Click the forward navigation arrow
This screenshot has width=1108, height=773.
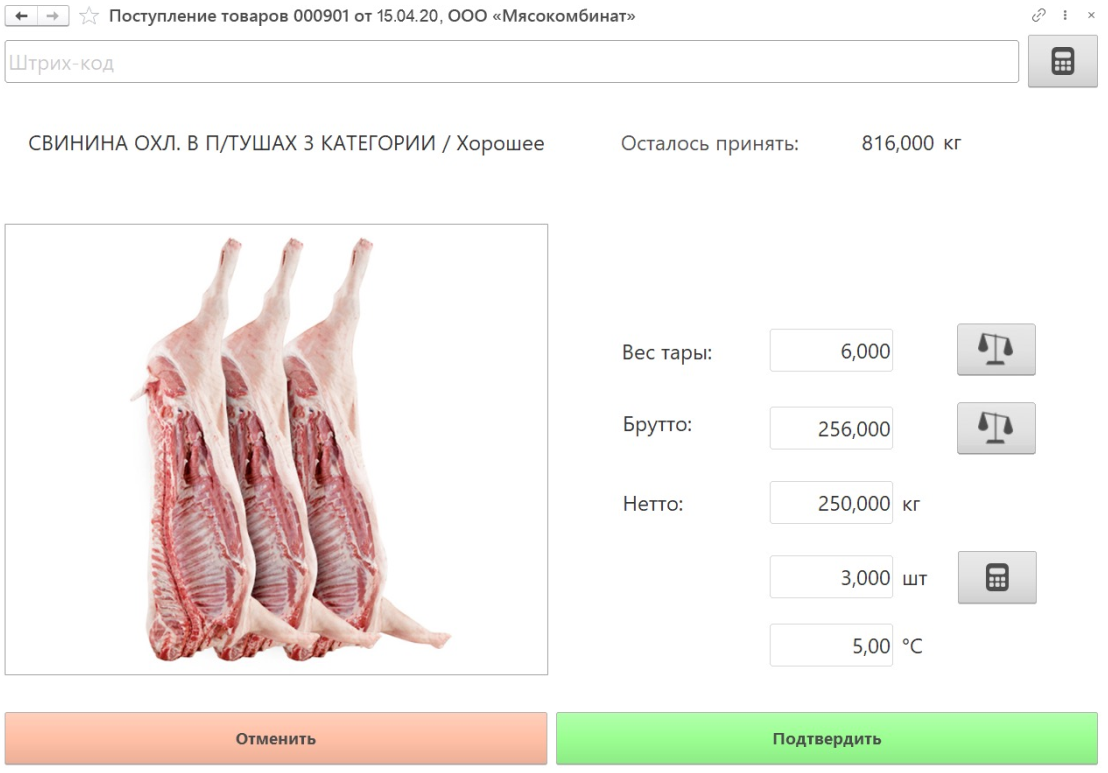53,16
